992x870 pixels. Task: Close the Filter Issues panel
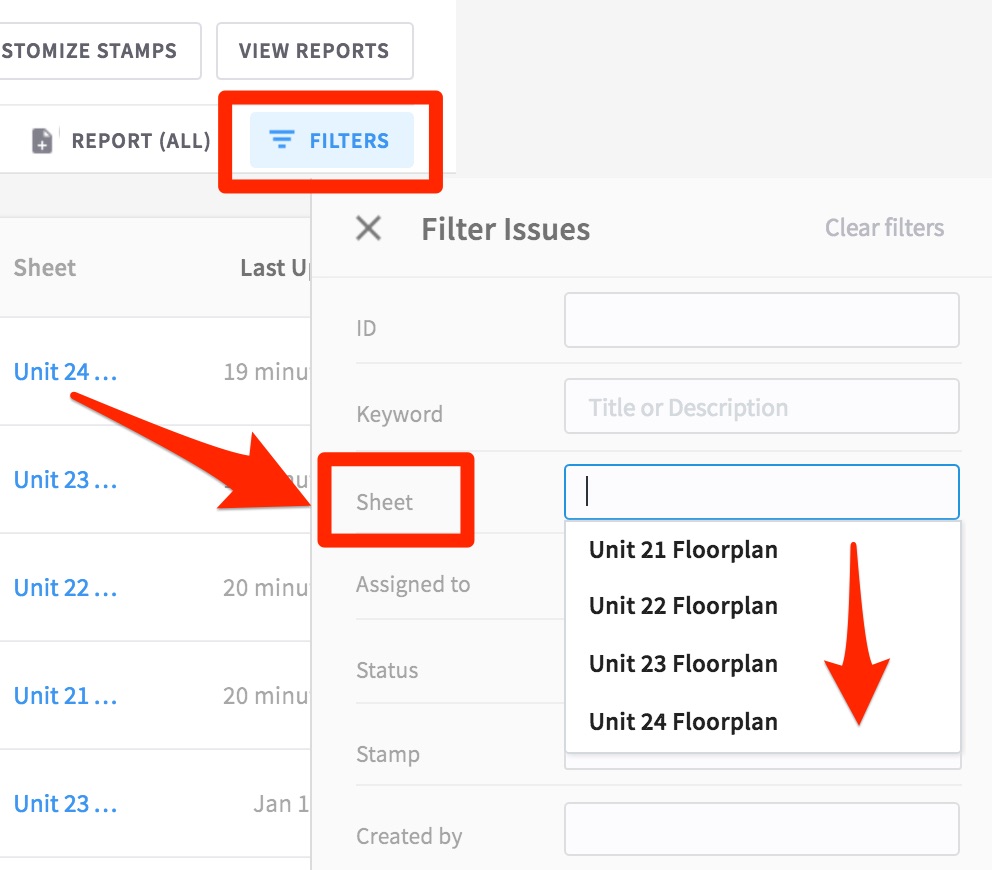[368, 228]
